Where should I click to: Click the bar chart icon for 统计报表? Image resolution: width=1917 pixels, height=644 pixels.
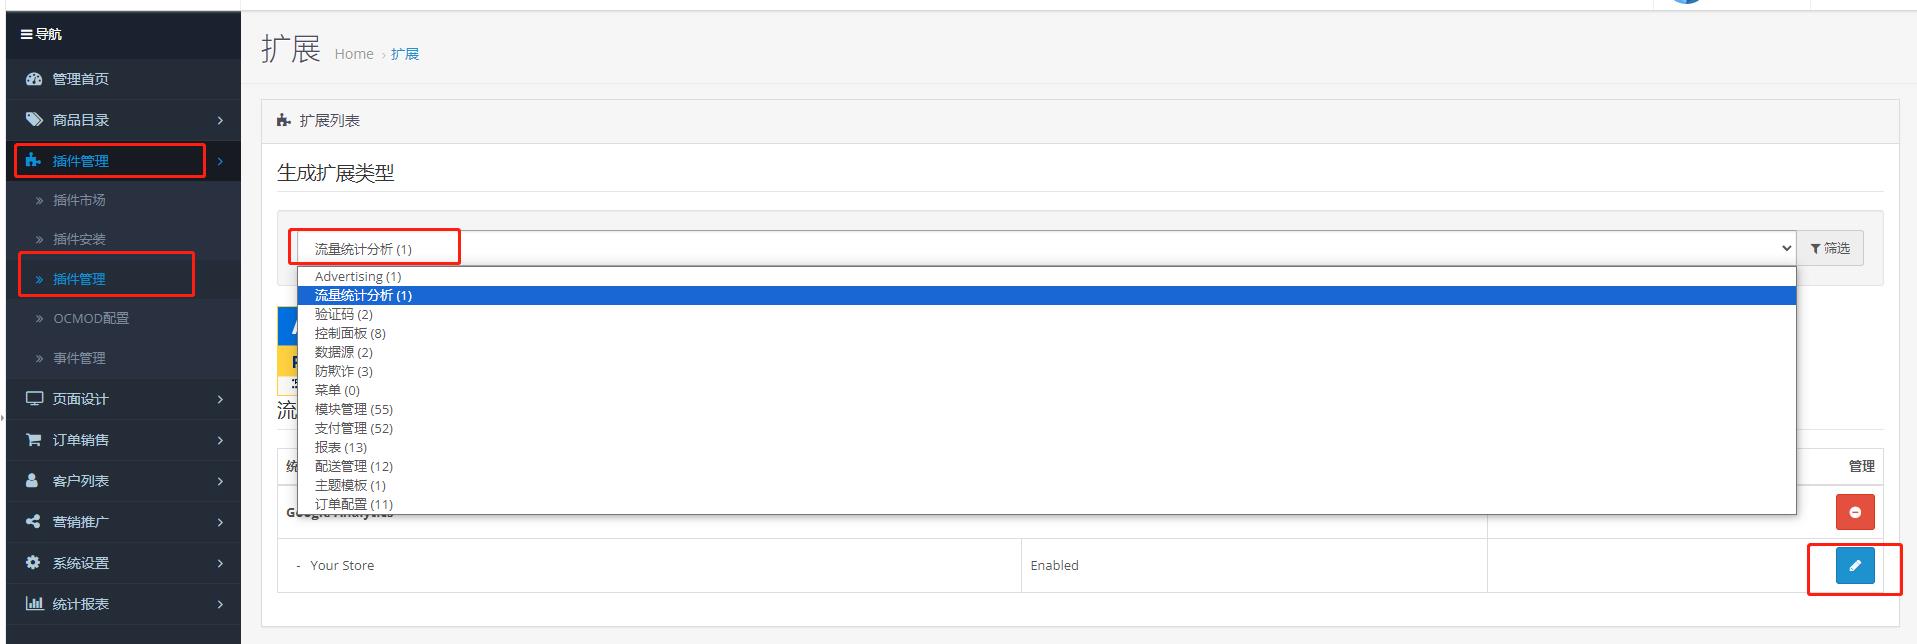pos(34,604)
